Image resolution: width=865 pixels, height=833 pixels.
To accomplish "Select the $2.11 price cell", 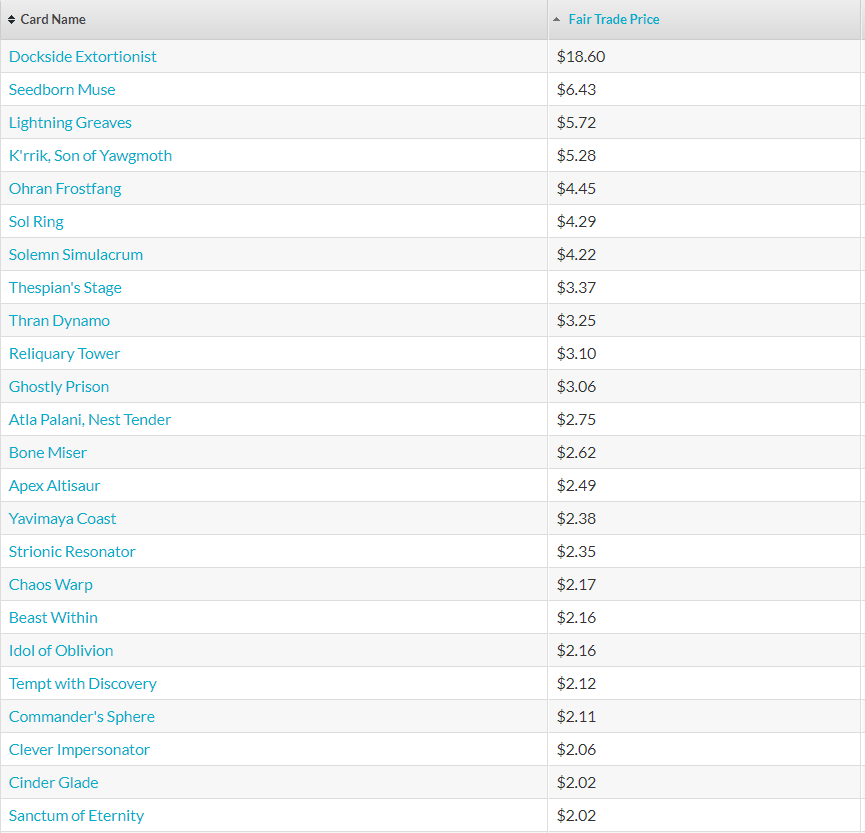I will pos(704,717).
